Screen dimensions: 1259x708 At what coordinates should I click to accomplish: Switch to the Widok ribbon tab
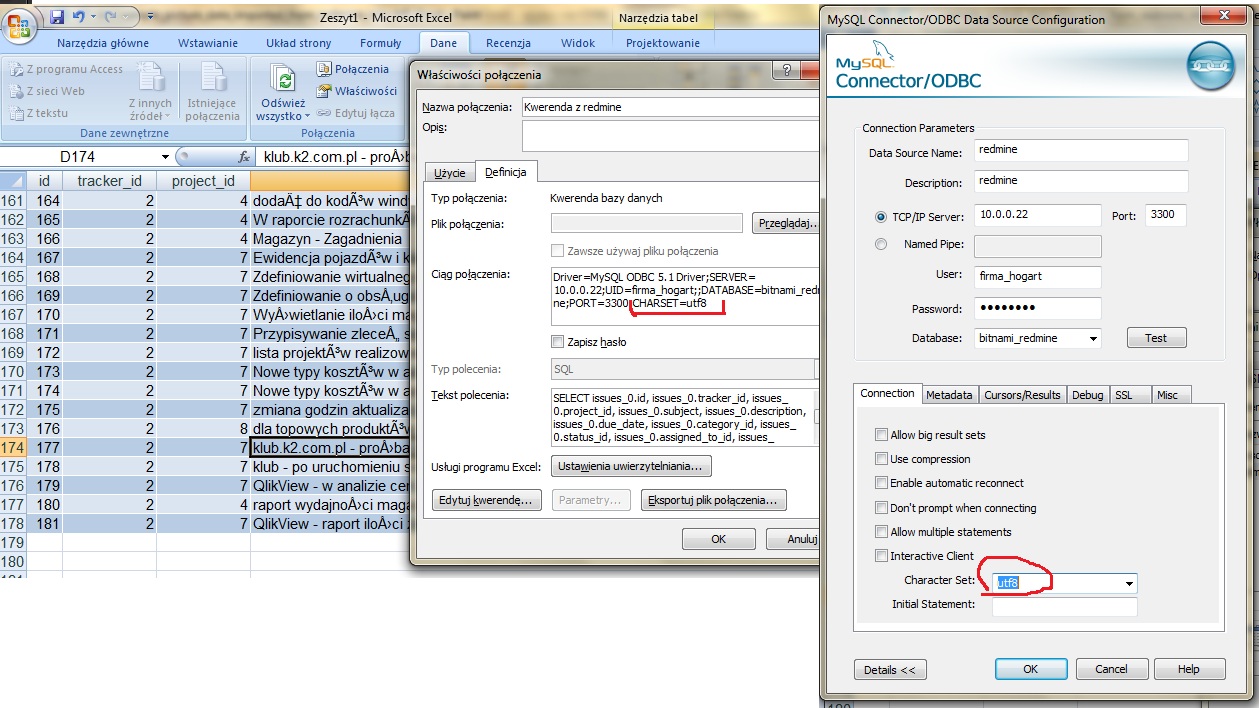(x=578, y=43)
